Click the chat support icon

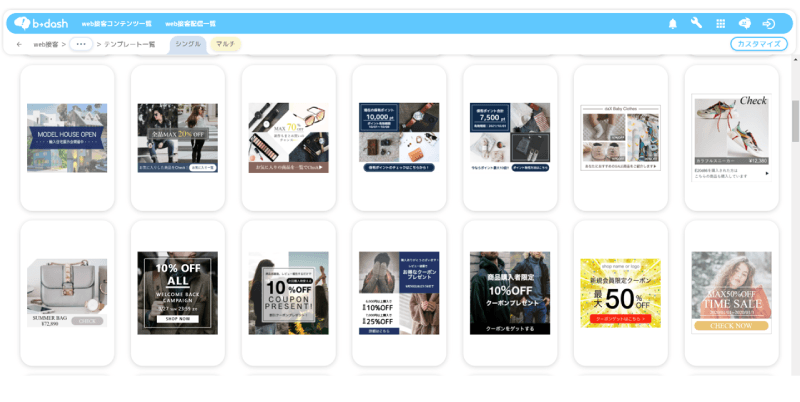point(744,23)
